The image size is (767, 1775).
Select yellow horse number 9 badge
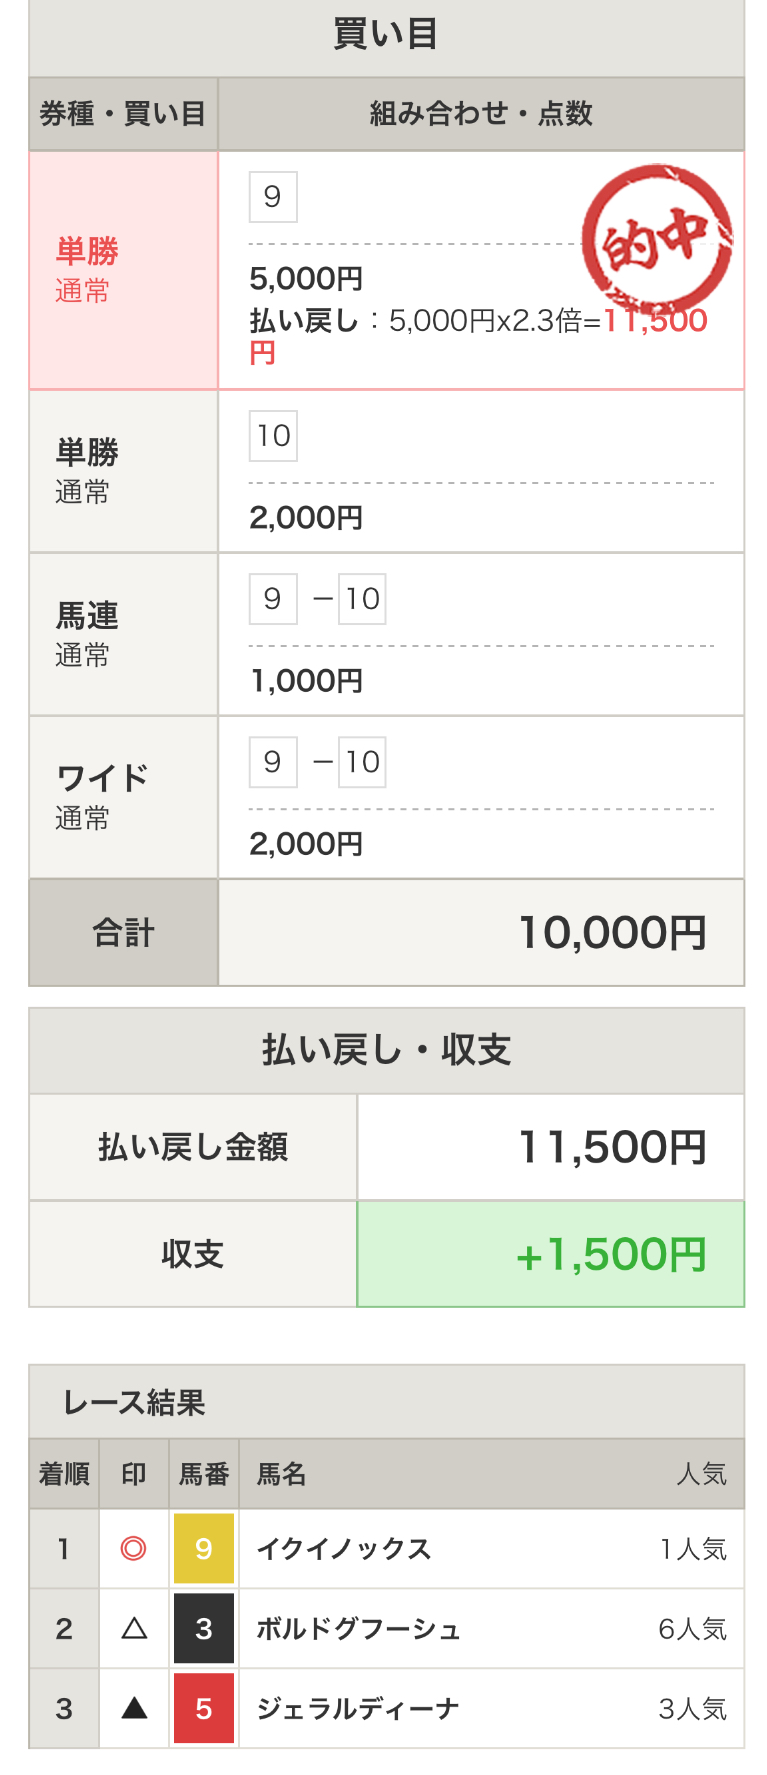coord(204,1548)
